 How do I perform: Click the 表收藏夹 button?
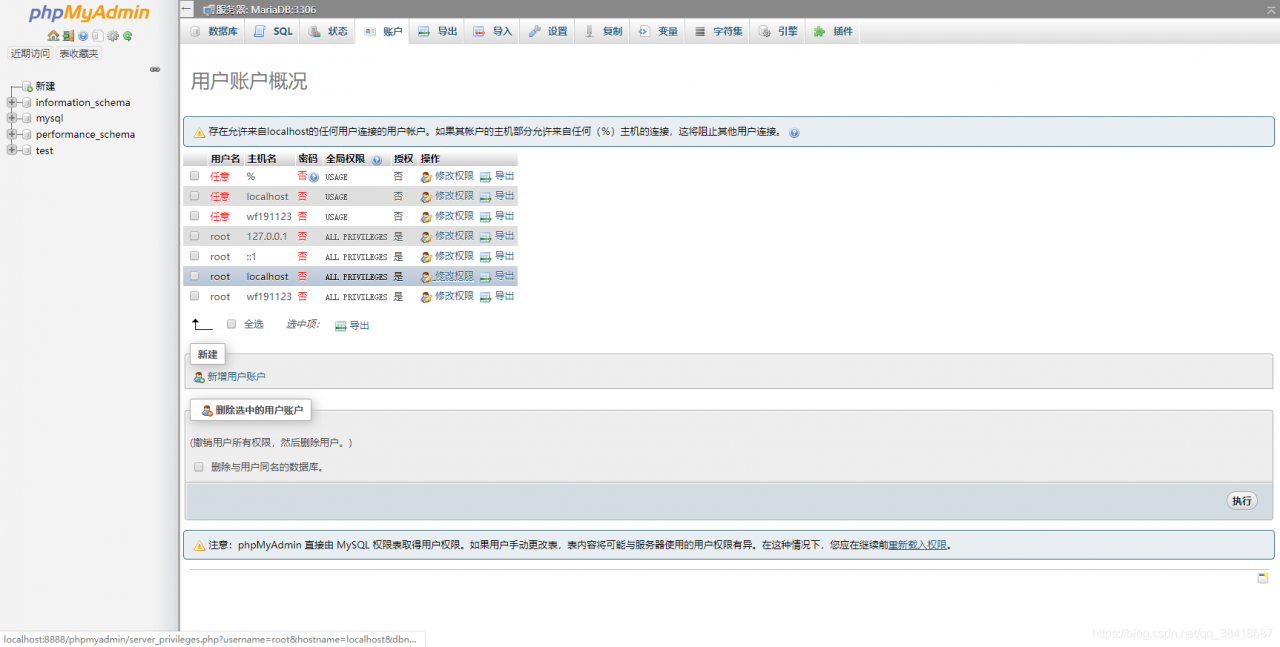pos(79,54)
